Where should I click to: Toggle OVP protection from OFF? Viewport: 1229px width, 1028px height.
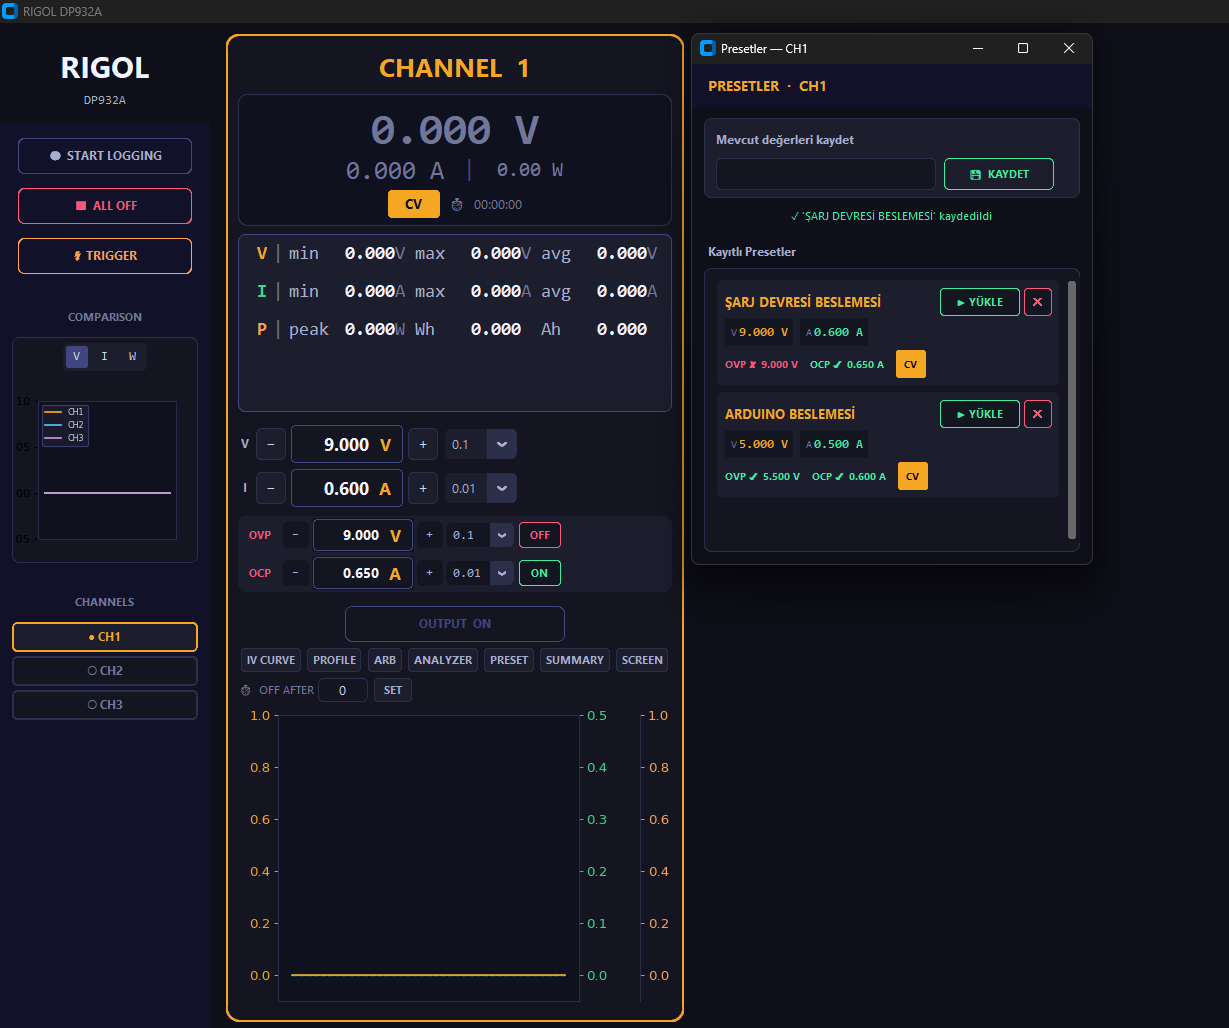[539, 536]
